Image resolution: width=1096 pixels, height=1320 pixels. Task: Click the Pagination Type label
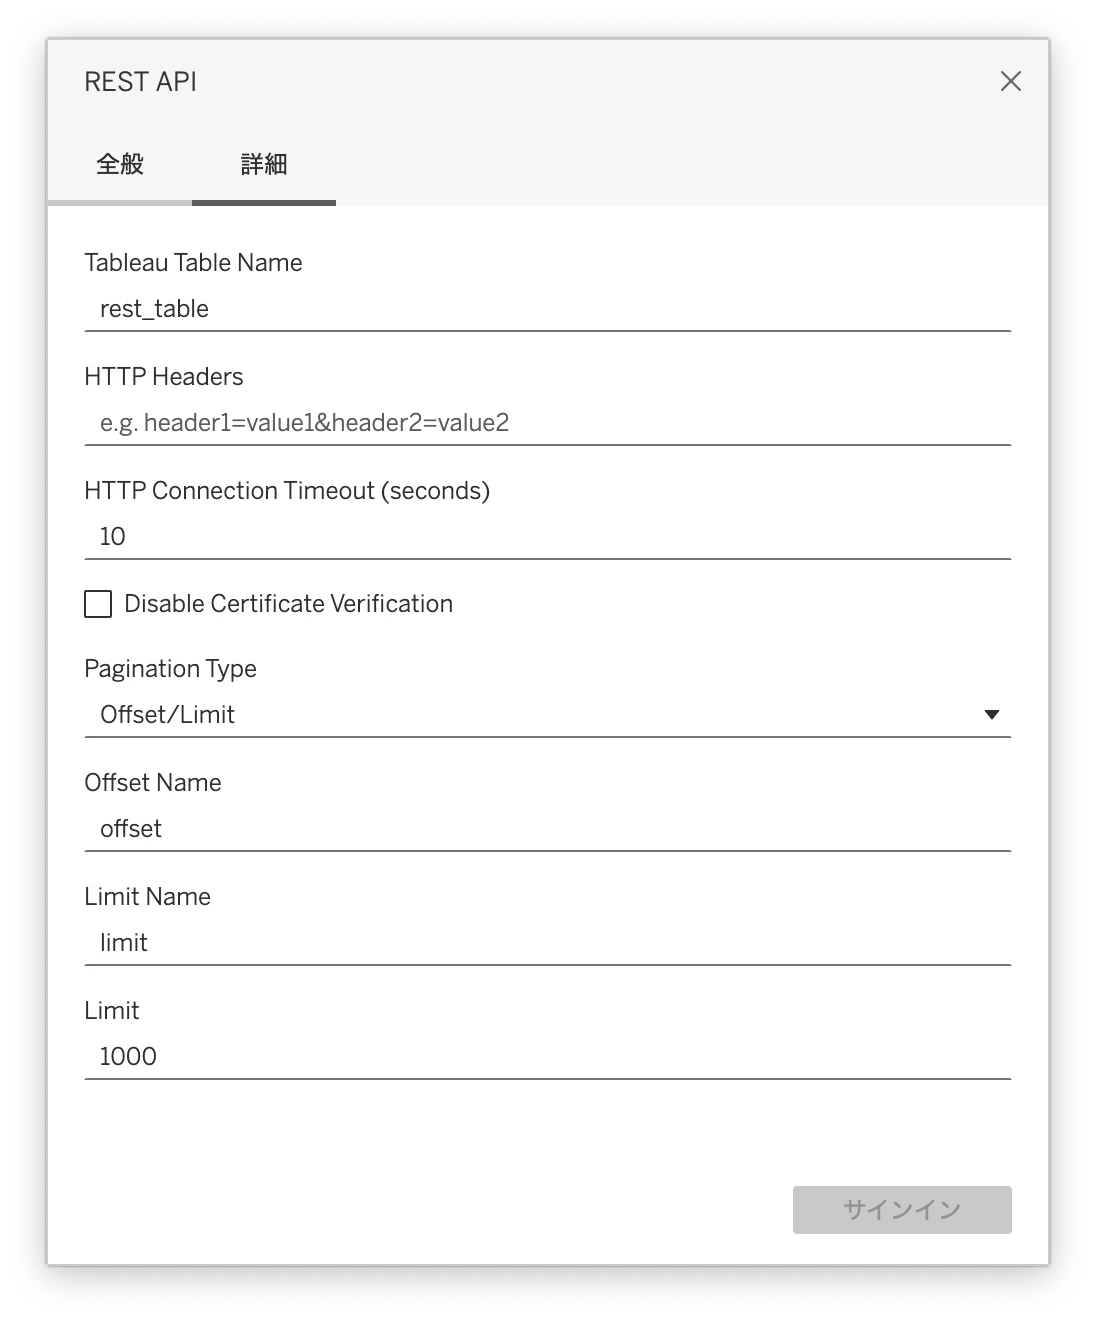click(171, 669)
